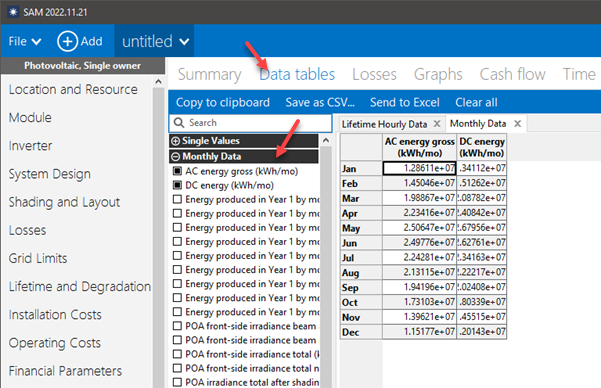The width and height of the screenshot is (601, 388).
Task: Switch to the Graphs tab
Action: click(x=438, y=74)
